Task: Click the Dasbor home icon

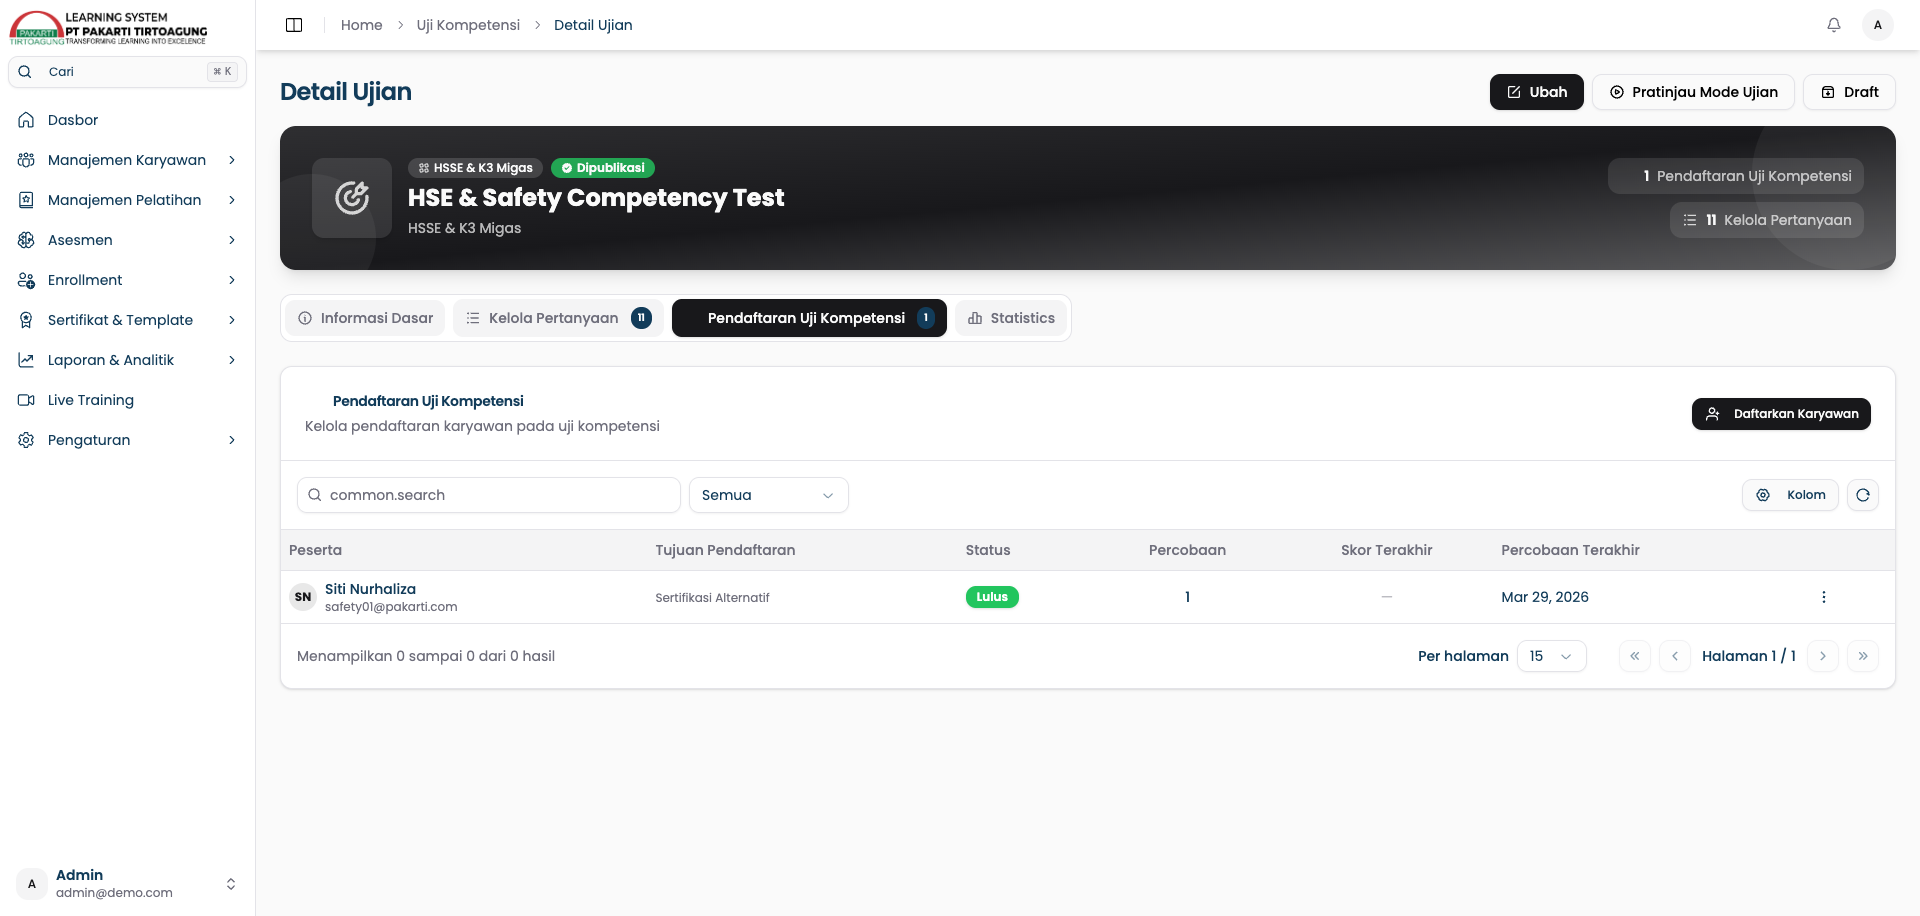Action: [x=26, y=120]
